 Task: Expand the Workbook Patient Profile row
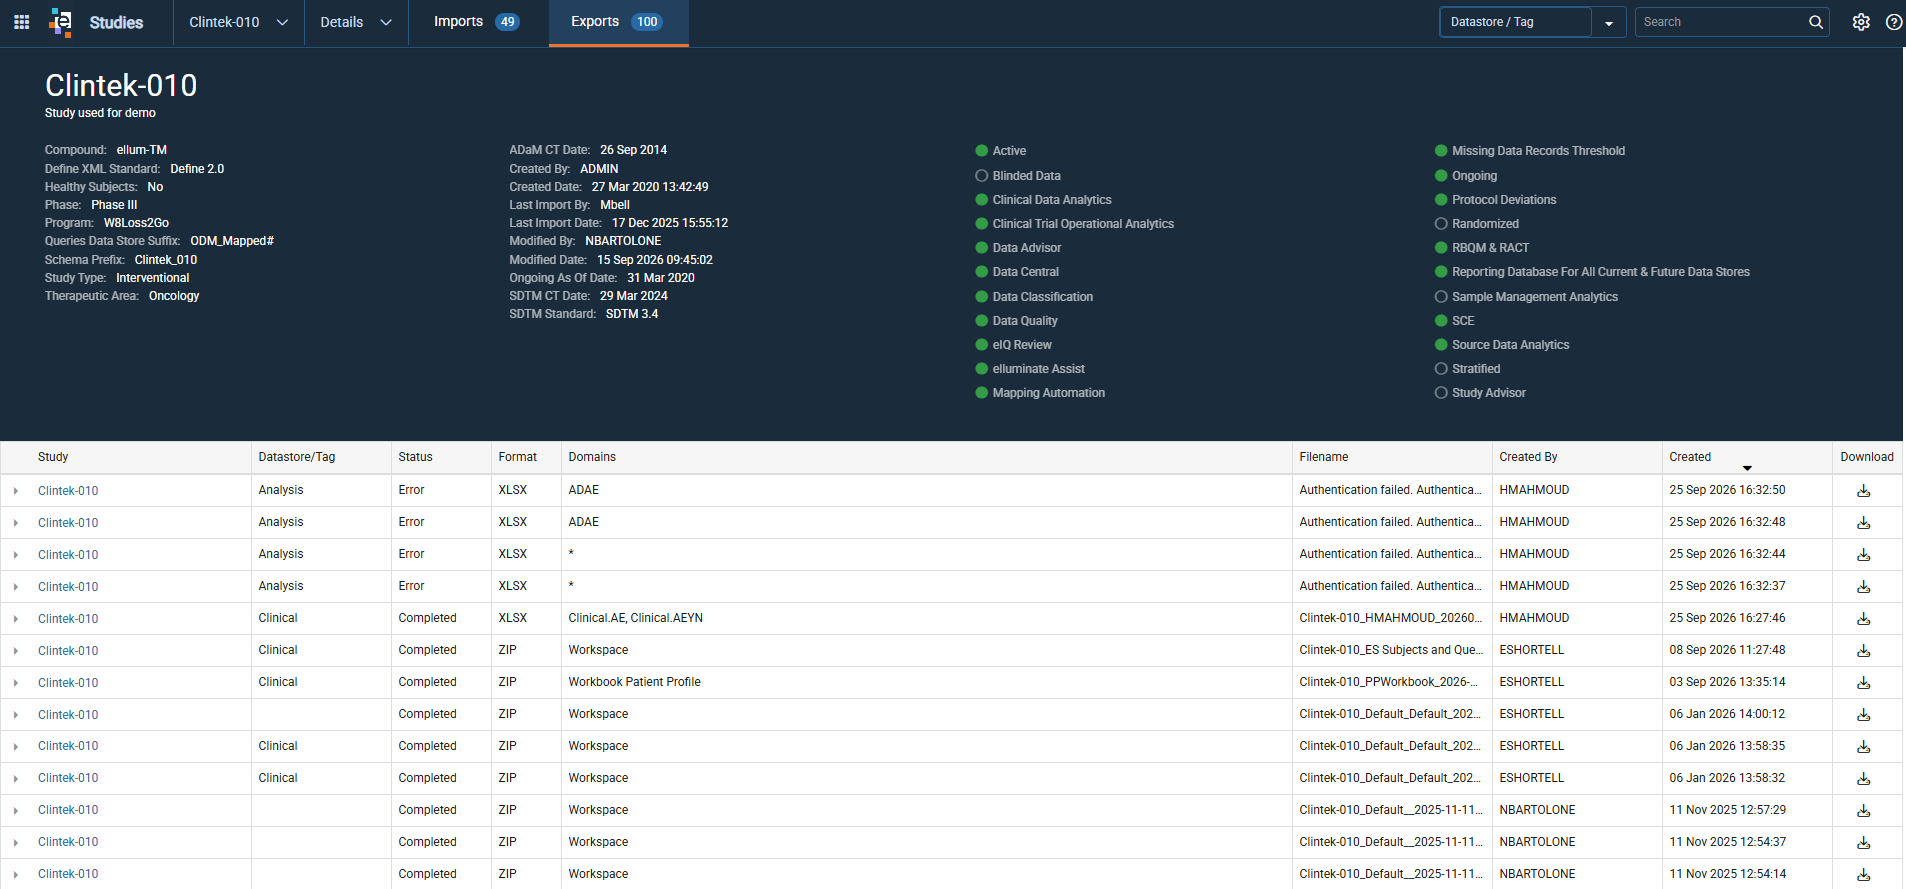coord(16,683)
